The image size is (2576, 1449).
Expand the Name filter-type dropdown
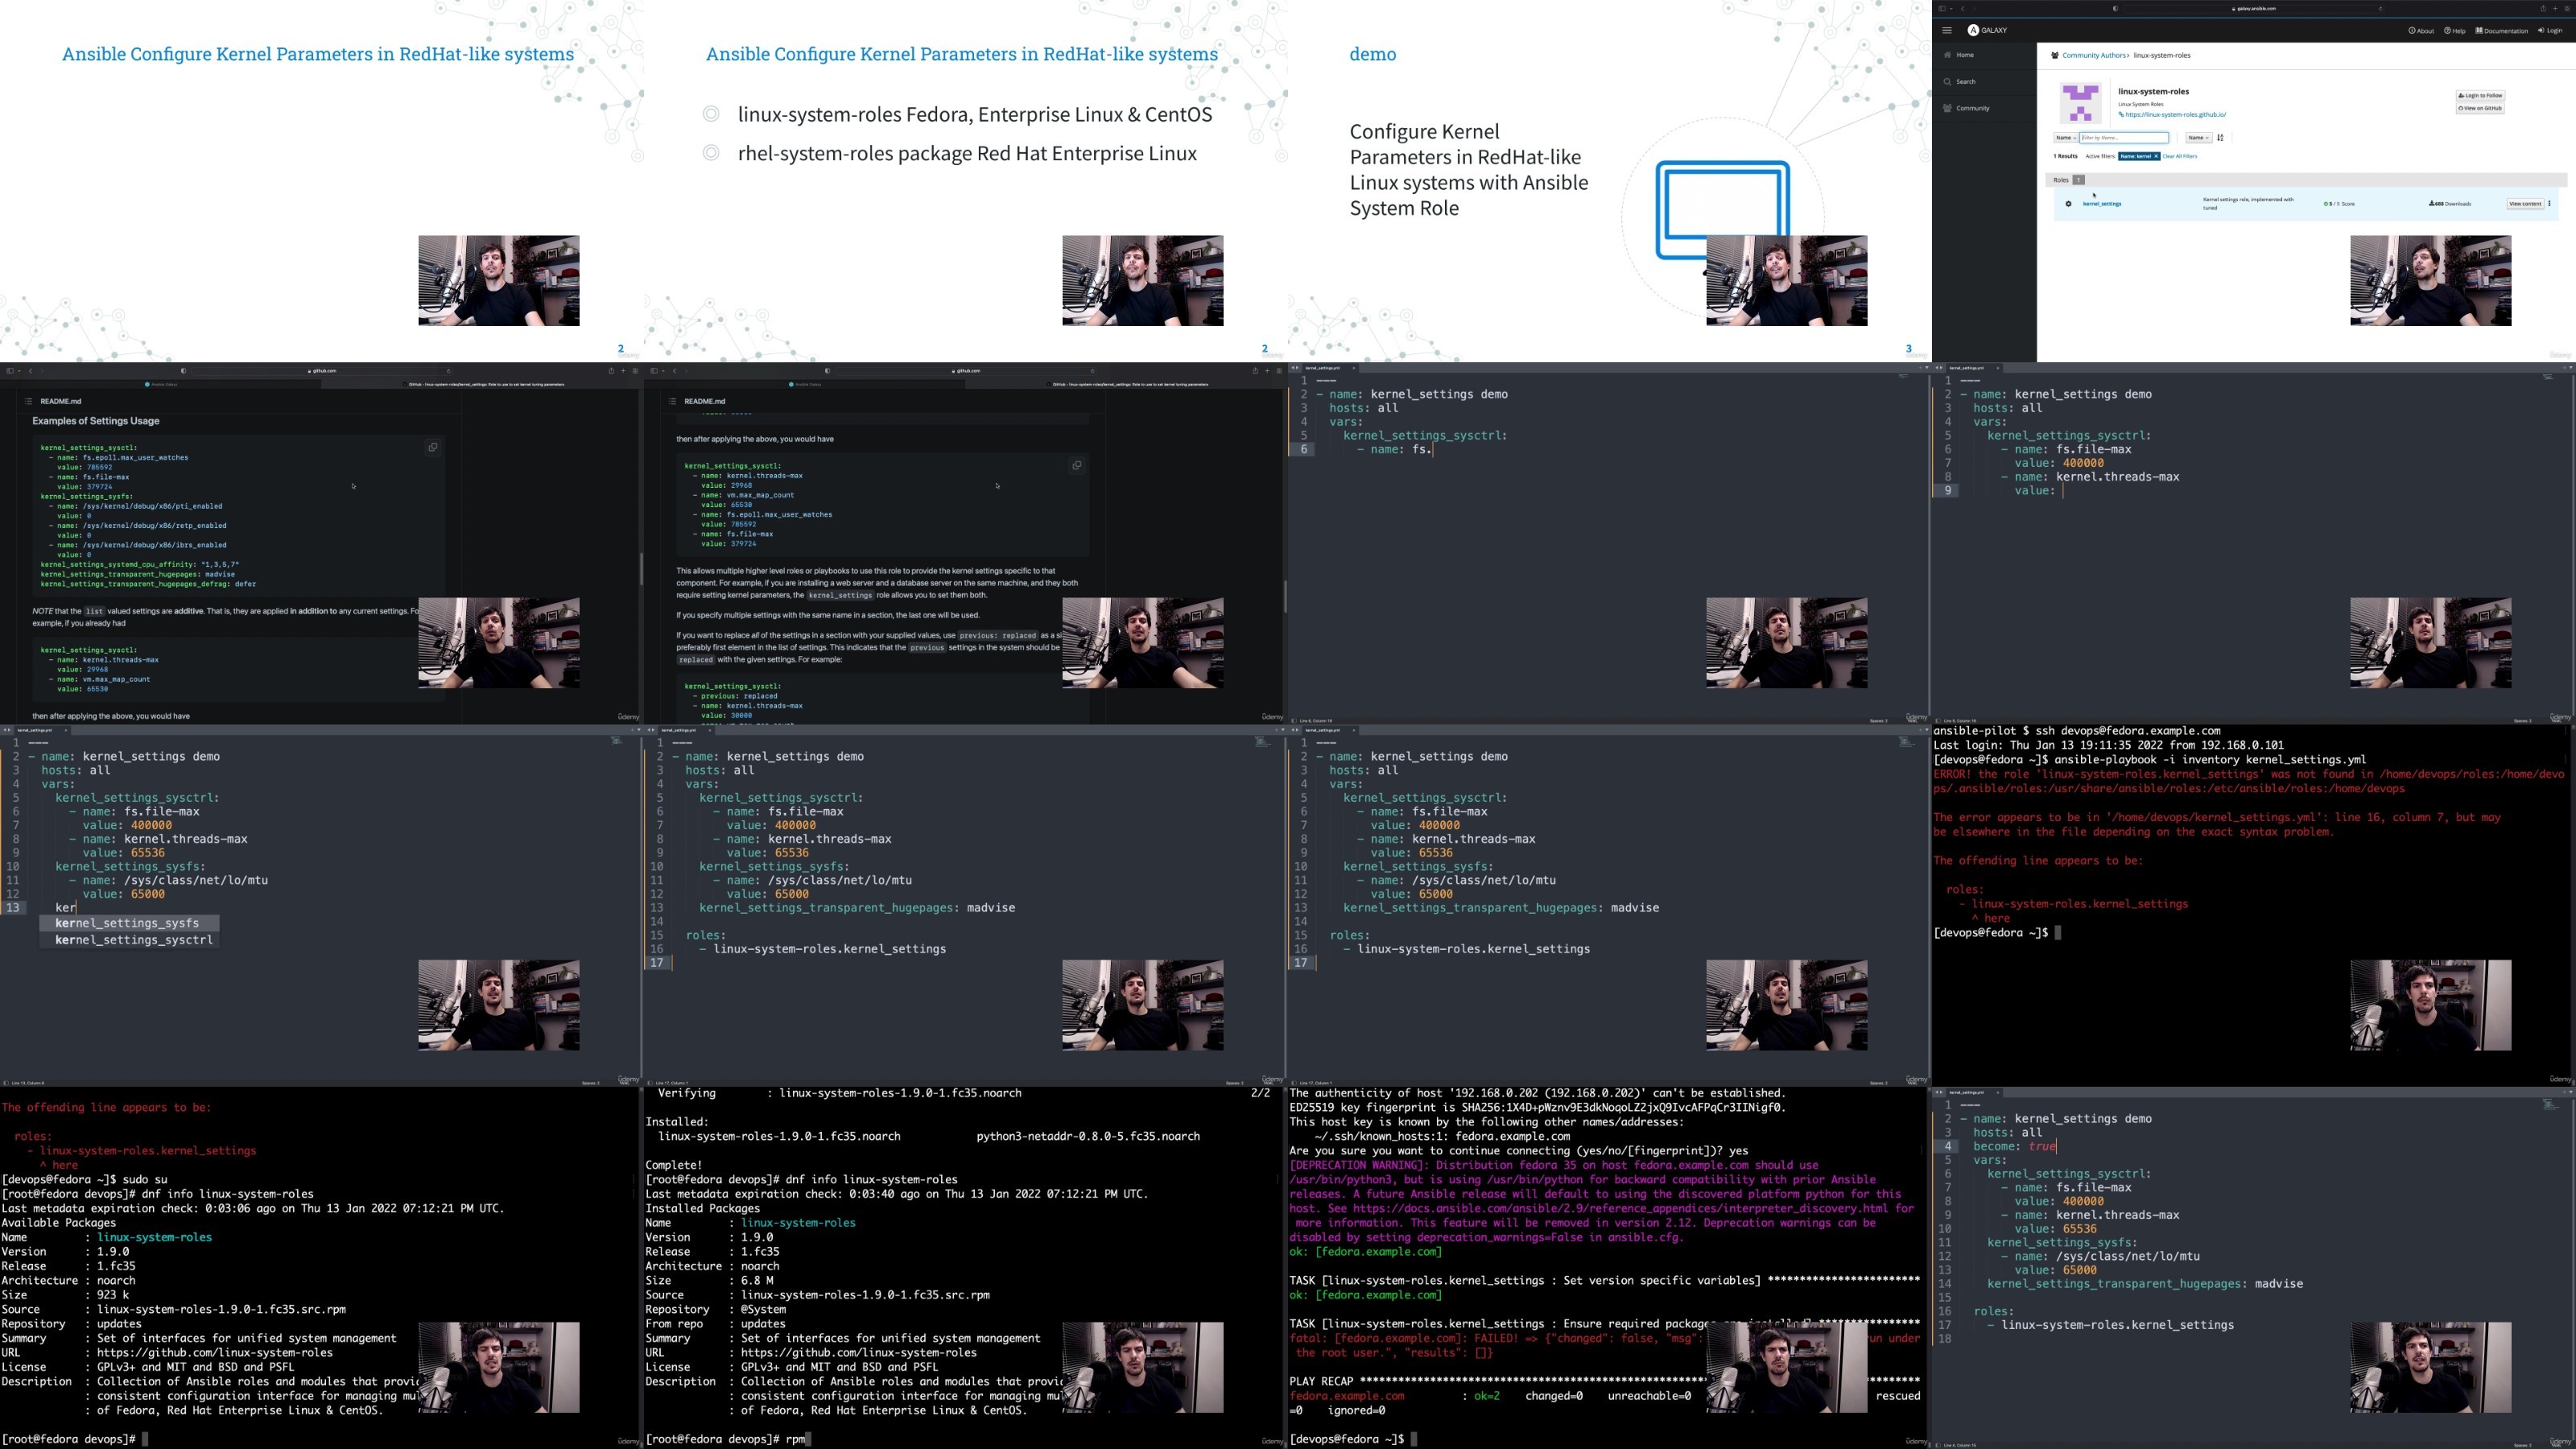click(2065, 138)
